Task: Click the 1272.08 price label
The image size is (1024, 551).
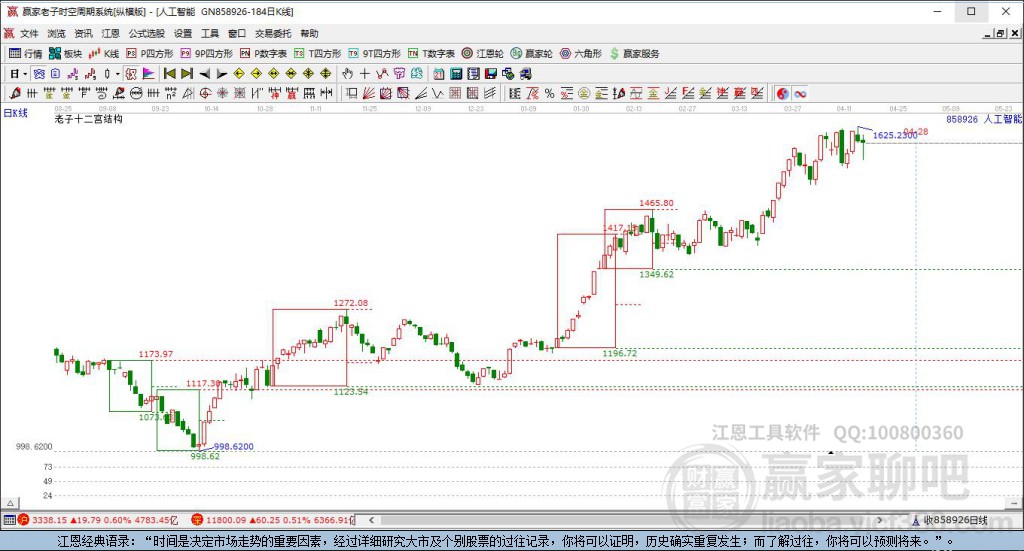Action: click(351, 303)
